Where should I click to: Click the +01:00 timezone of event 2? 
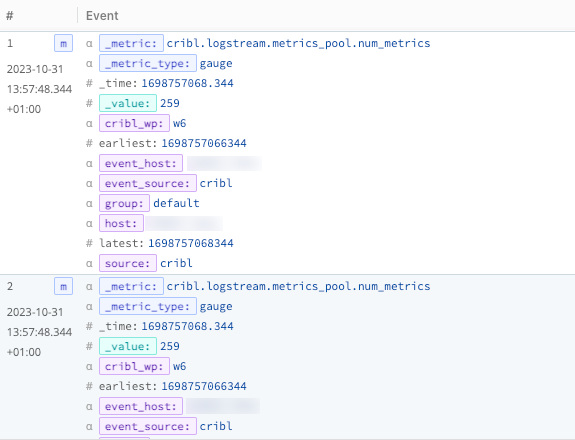pos(24,352)
